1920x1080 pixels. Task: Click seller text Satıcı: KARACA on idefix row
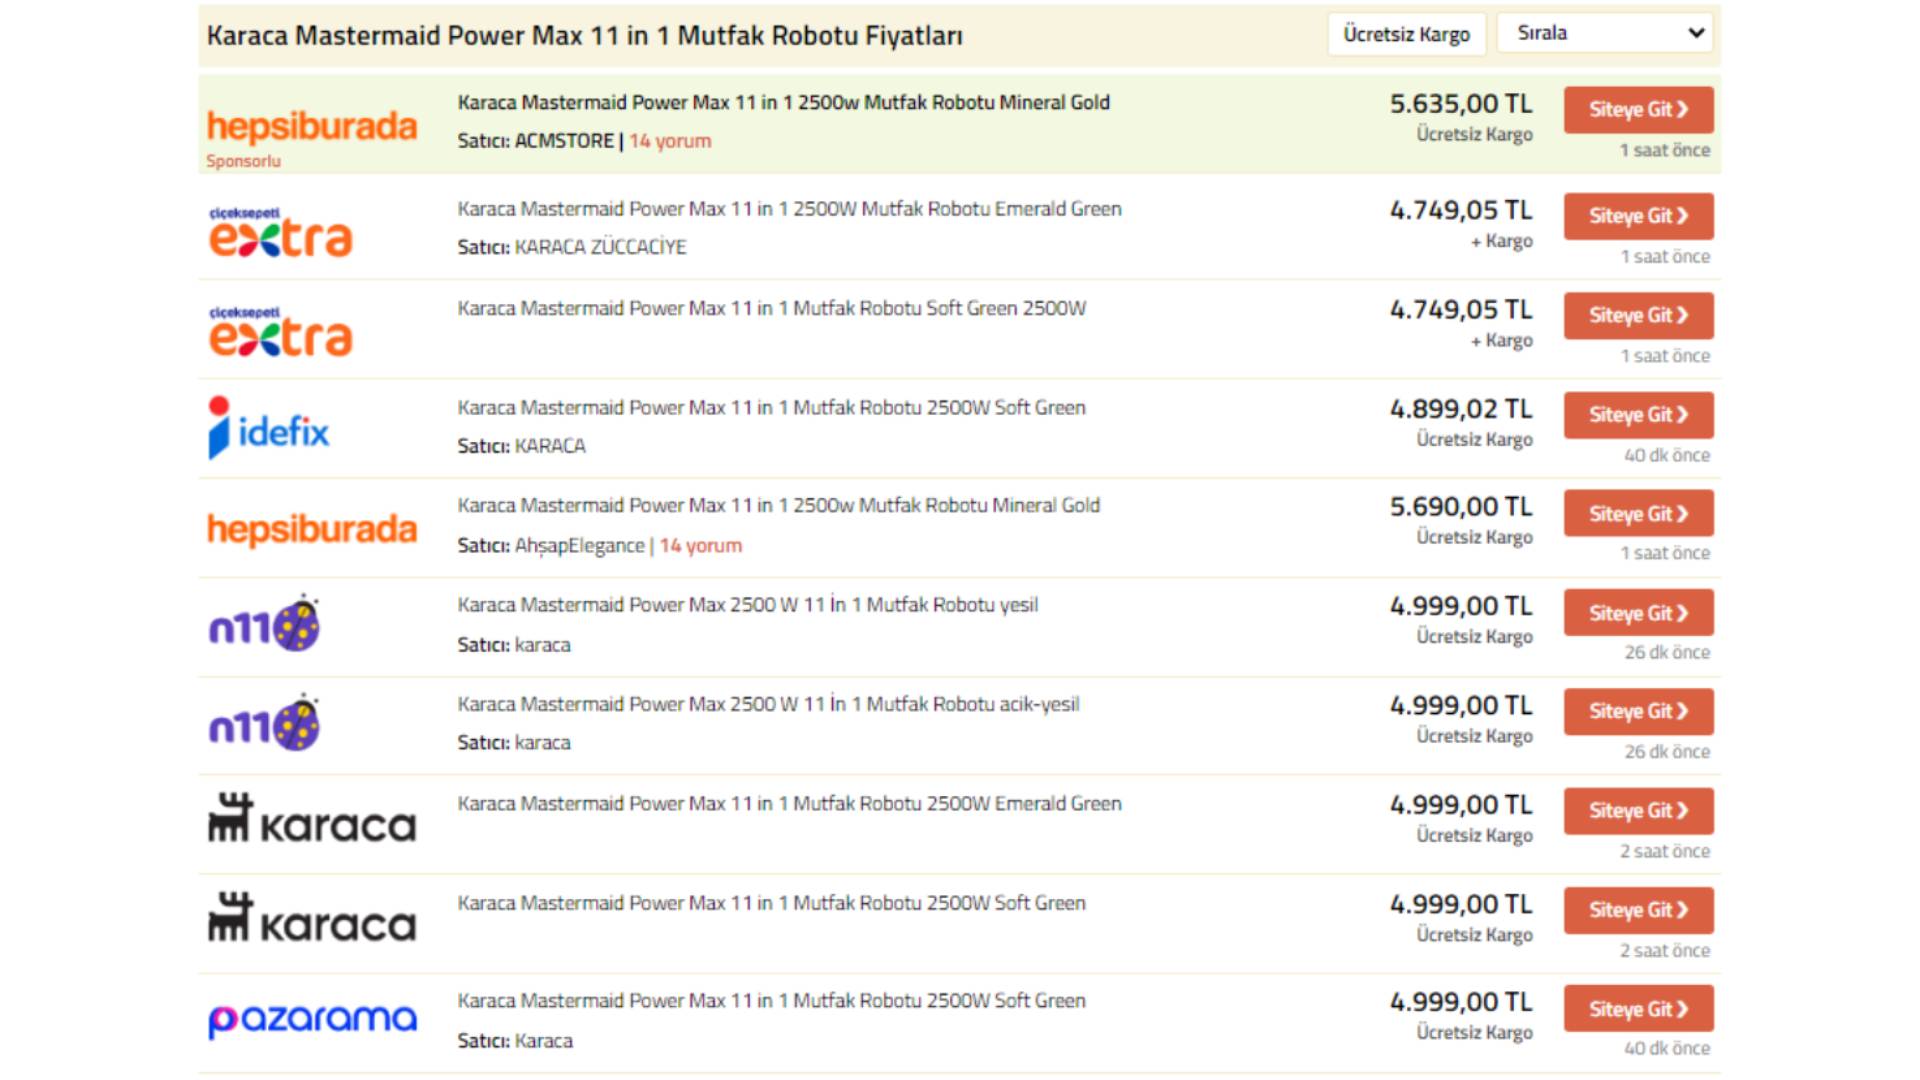tap(521, 446)
